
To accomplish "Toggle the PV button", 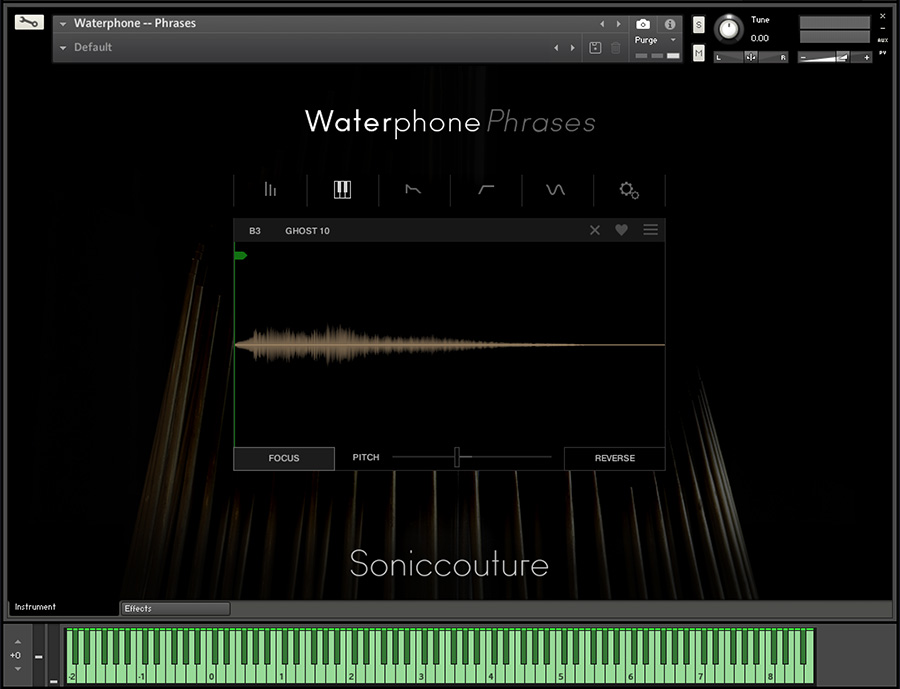I will [x=883, y=53].
